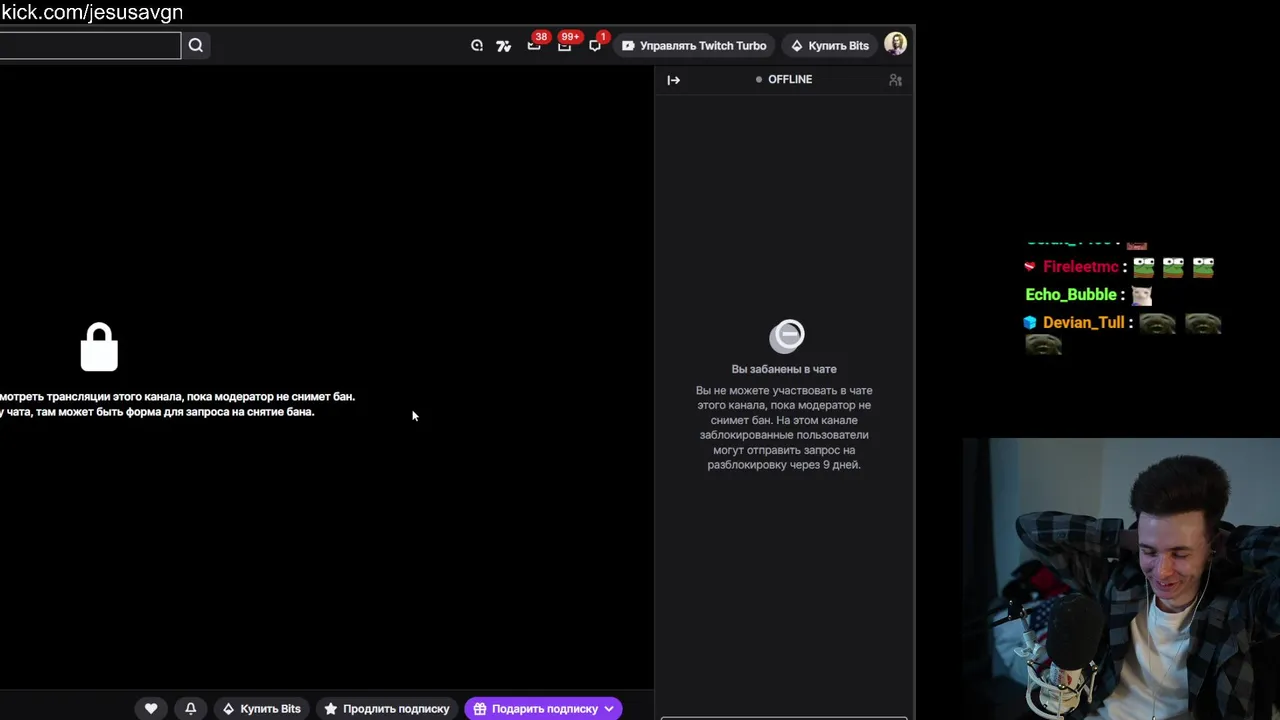Open the chat community users icon
Viewport: 1280px width, 720px height.
point(895,80)
